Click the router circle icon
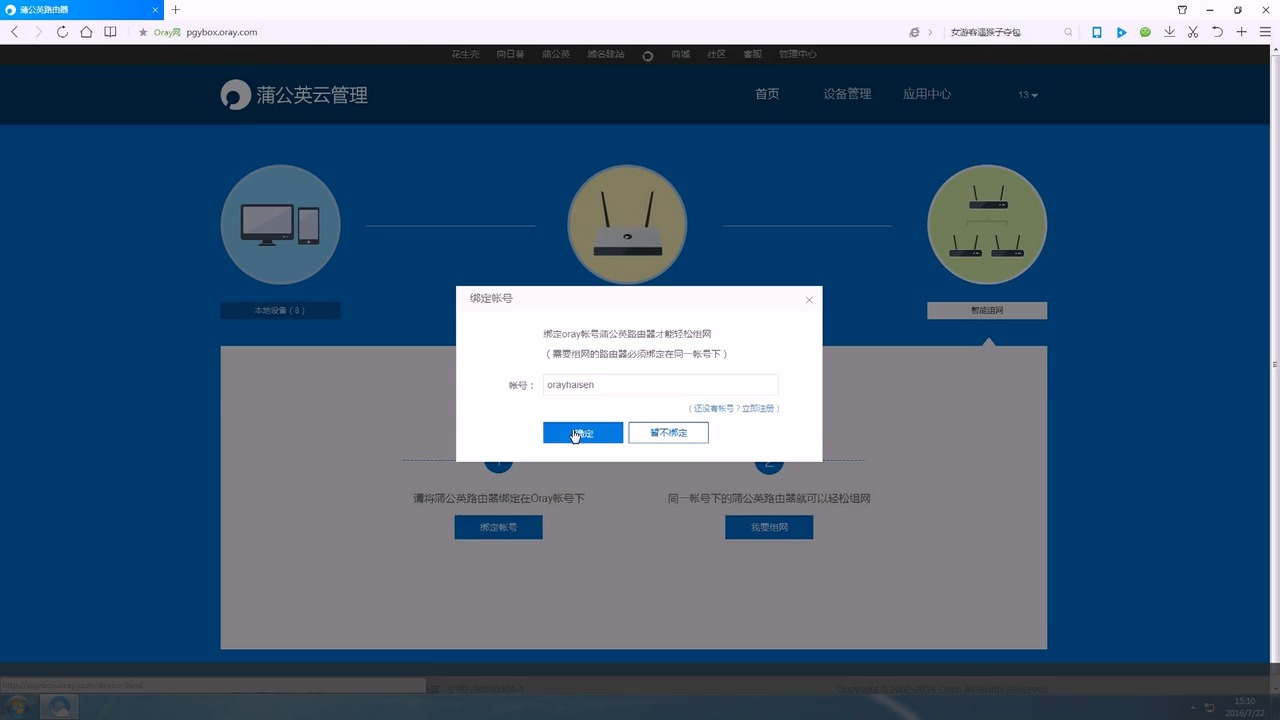The image size is (1280, 720). (627, 224)
